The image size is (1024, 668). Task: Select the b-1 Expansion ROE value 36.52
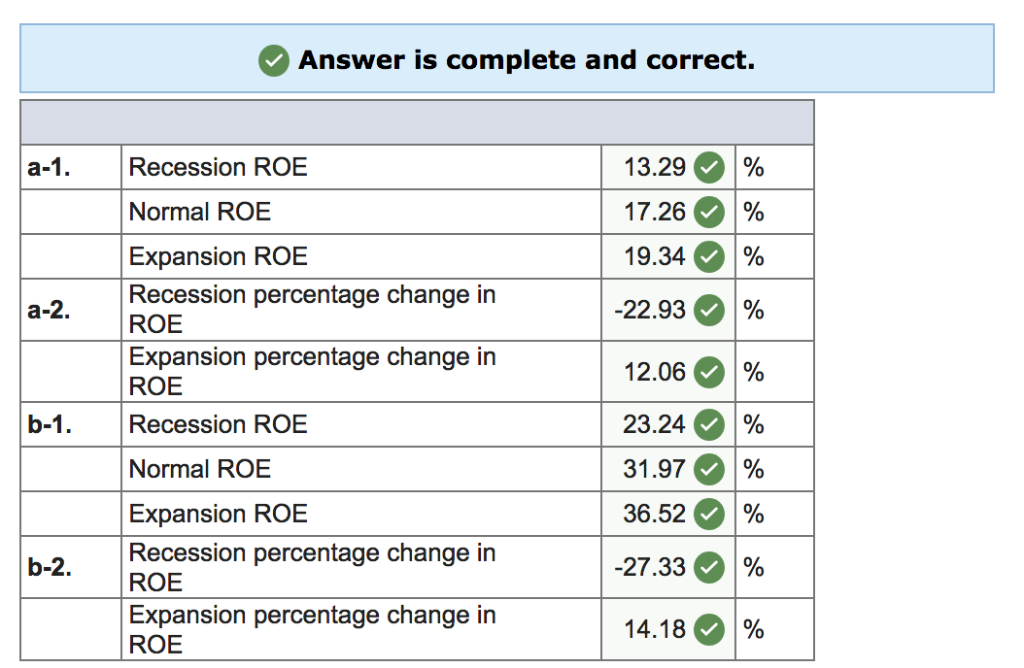point(654,513)
